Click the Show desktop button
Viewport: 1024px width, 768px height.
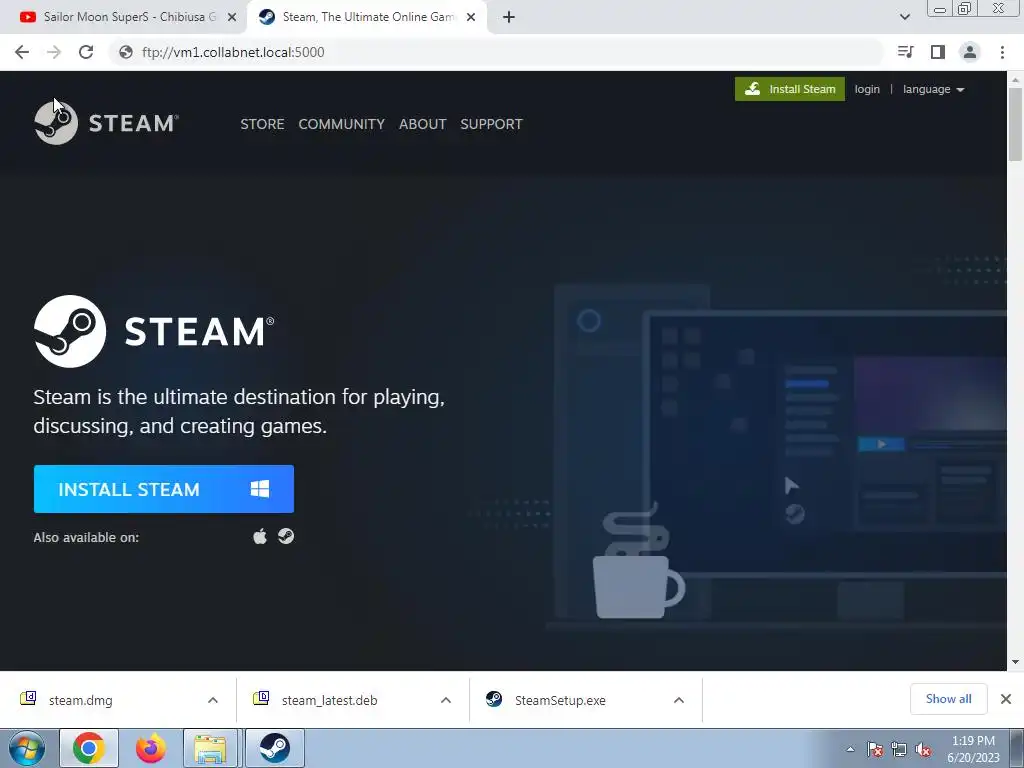[x=1017, y=749]
